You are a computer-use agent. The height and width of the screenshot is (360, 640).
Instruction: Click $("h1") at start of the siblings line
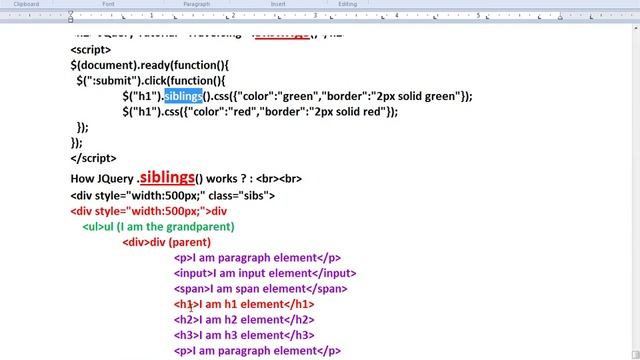click(142, 96)
